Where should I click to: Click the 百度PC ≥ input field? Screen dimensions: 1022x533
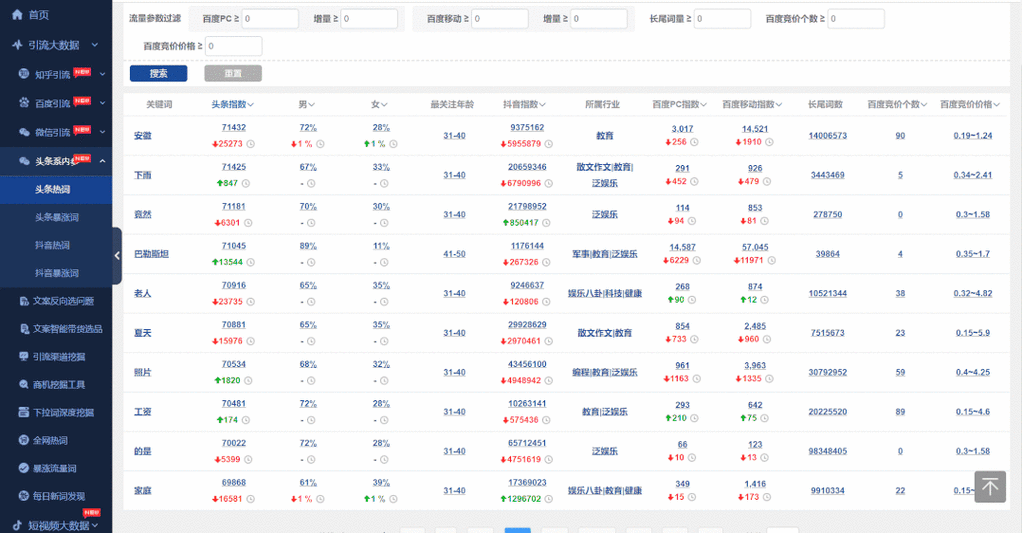(270, 19)
